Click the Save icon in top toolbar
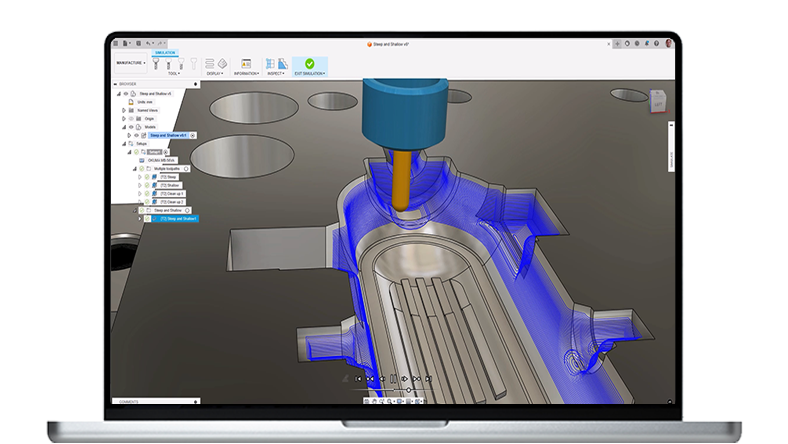Screen dimensions: 788x444 point(137,43)
